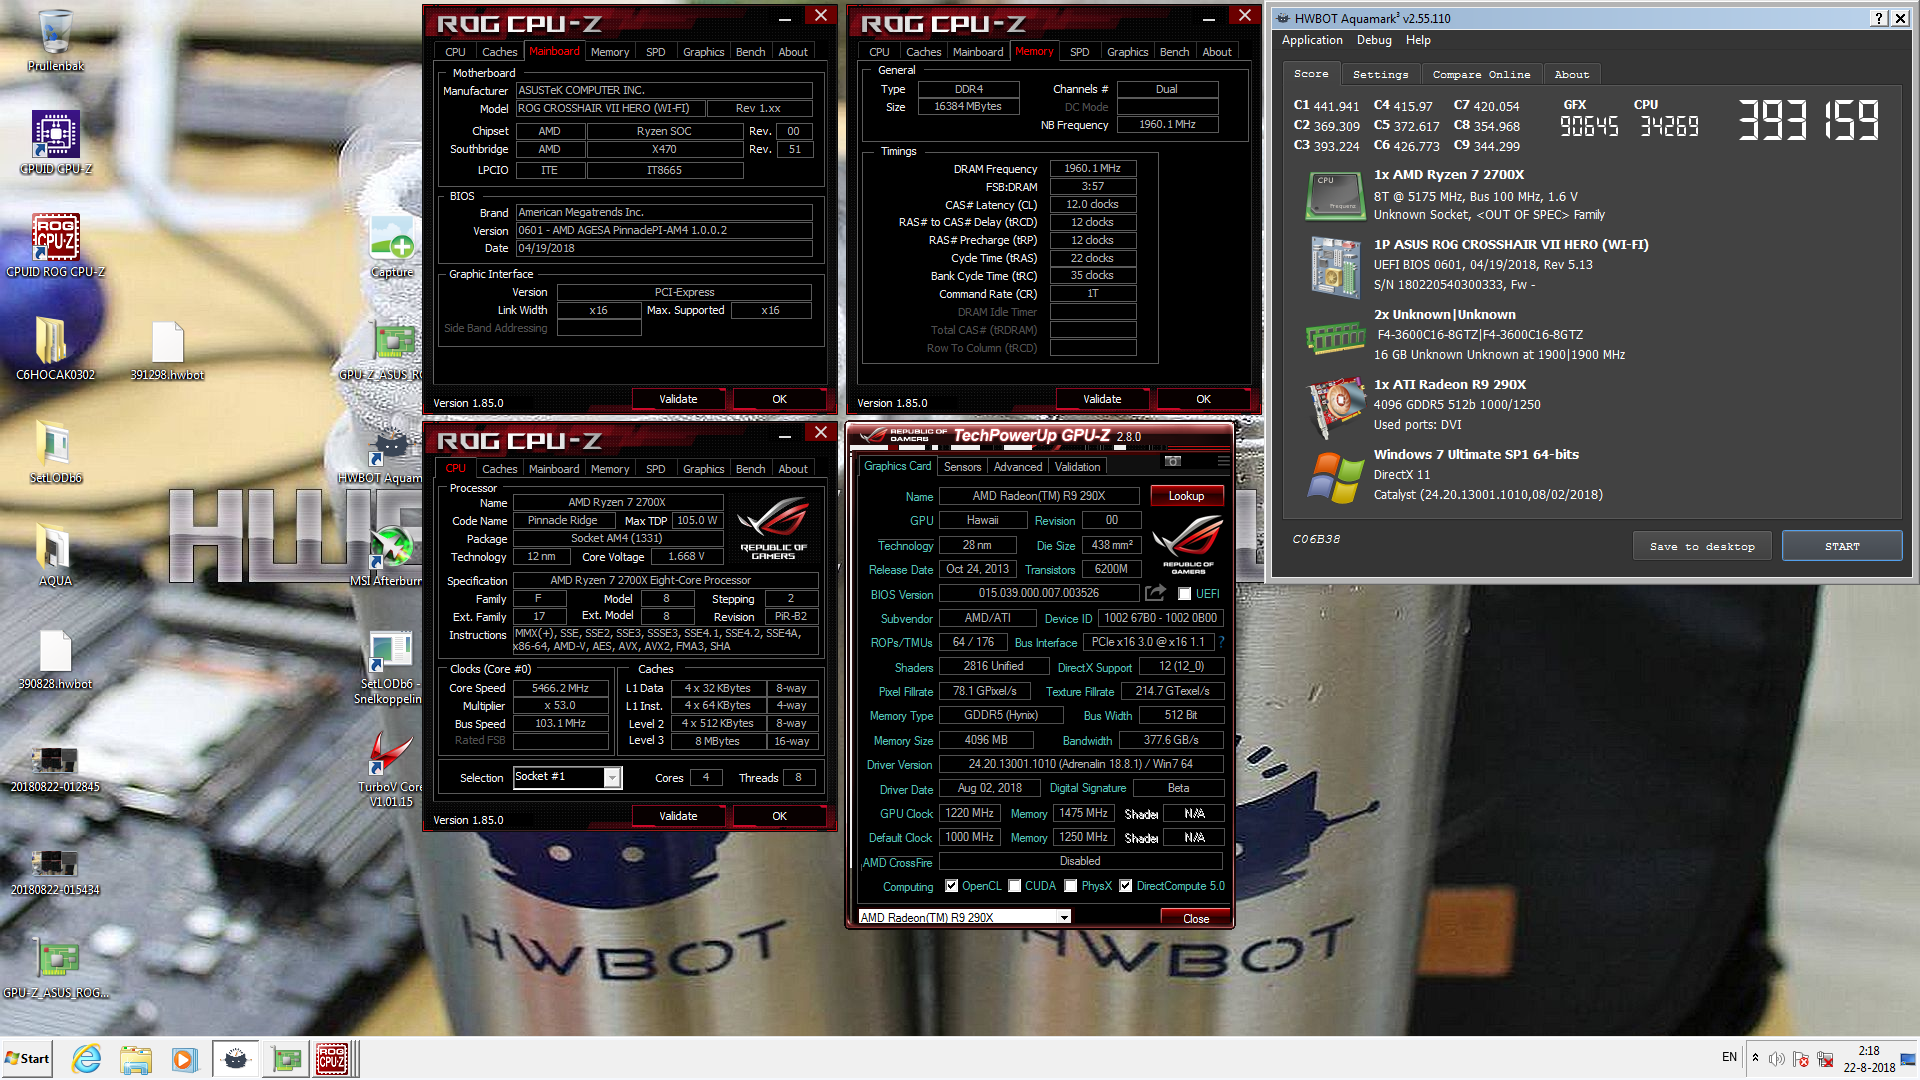
Task: Open the Prullenbak recycle bin desktop icon
Action: coord(56,40)
